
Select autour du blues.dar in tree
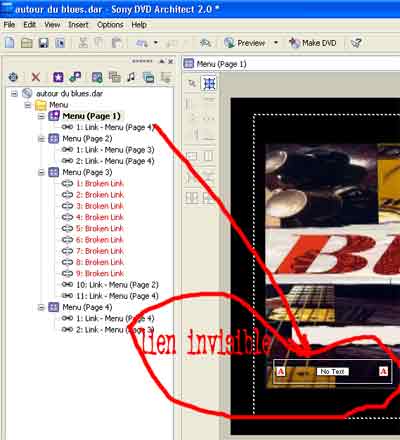(69, 93)
